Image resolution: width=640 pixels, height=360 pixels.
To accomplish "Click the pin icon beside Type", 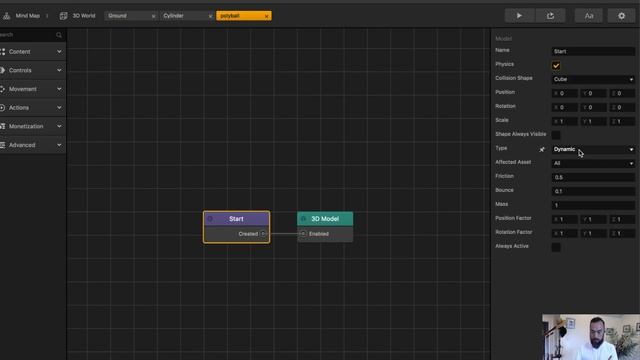I will [x=542, y=149].
